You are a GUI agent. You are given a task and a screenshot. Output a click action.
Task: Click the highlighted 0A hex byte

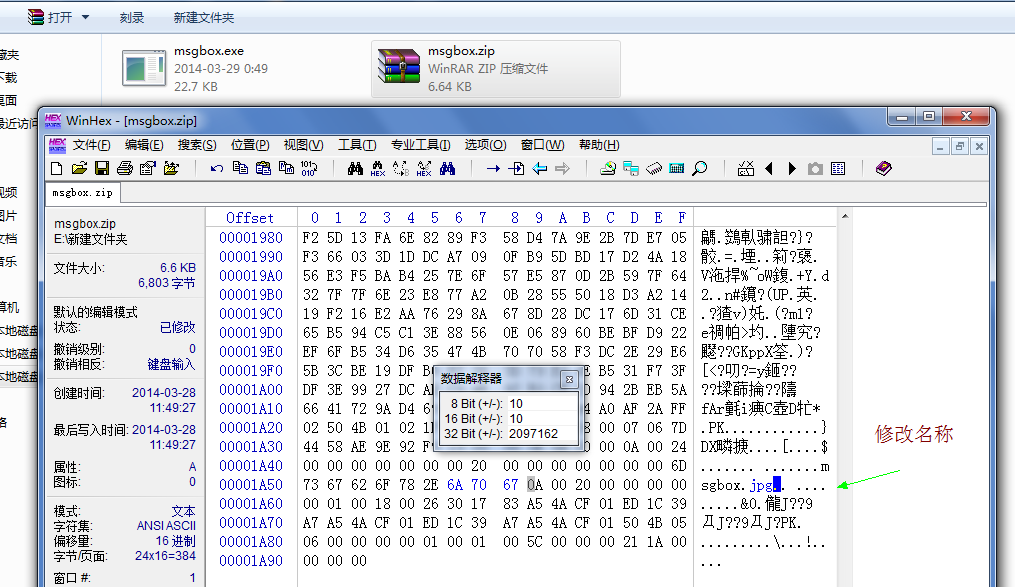point(535,485)
